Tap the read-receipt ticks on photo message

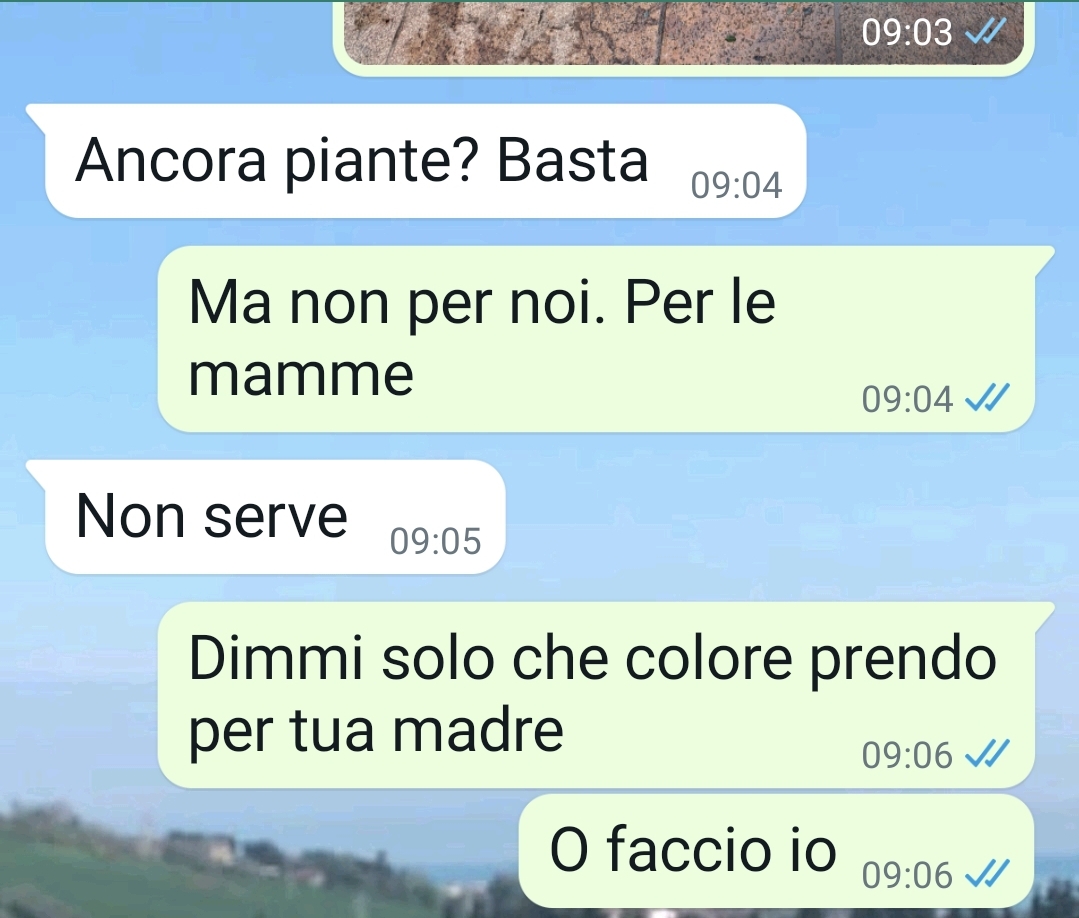[986, 32]
